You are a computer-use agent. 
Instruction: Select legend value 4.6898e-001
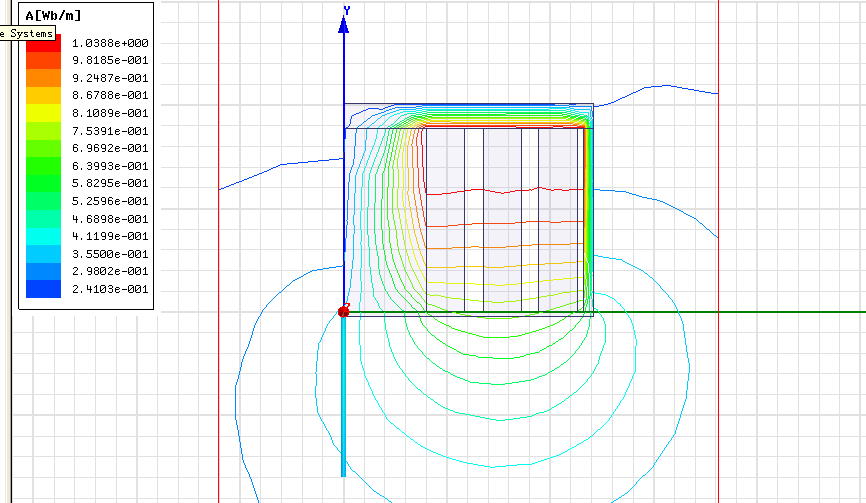click(x=110, y=219)
